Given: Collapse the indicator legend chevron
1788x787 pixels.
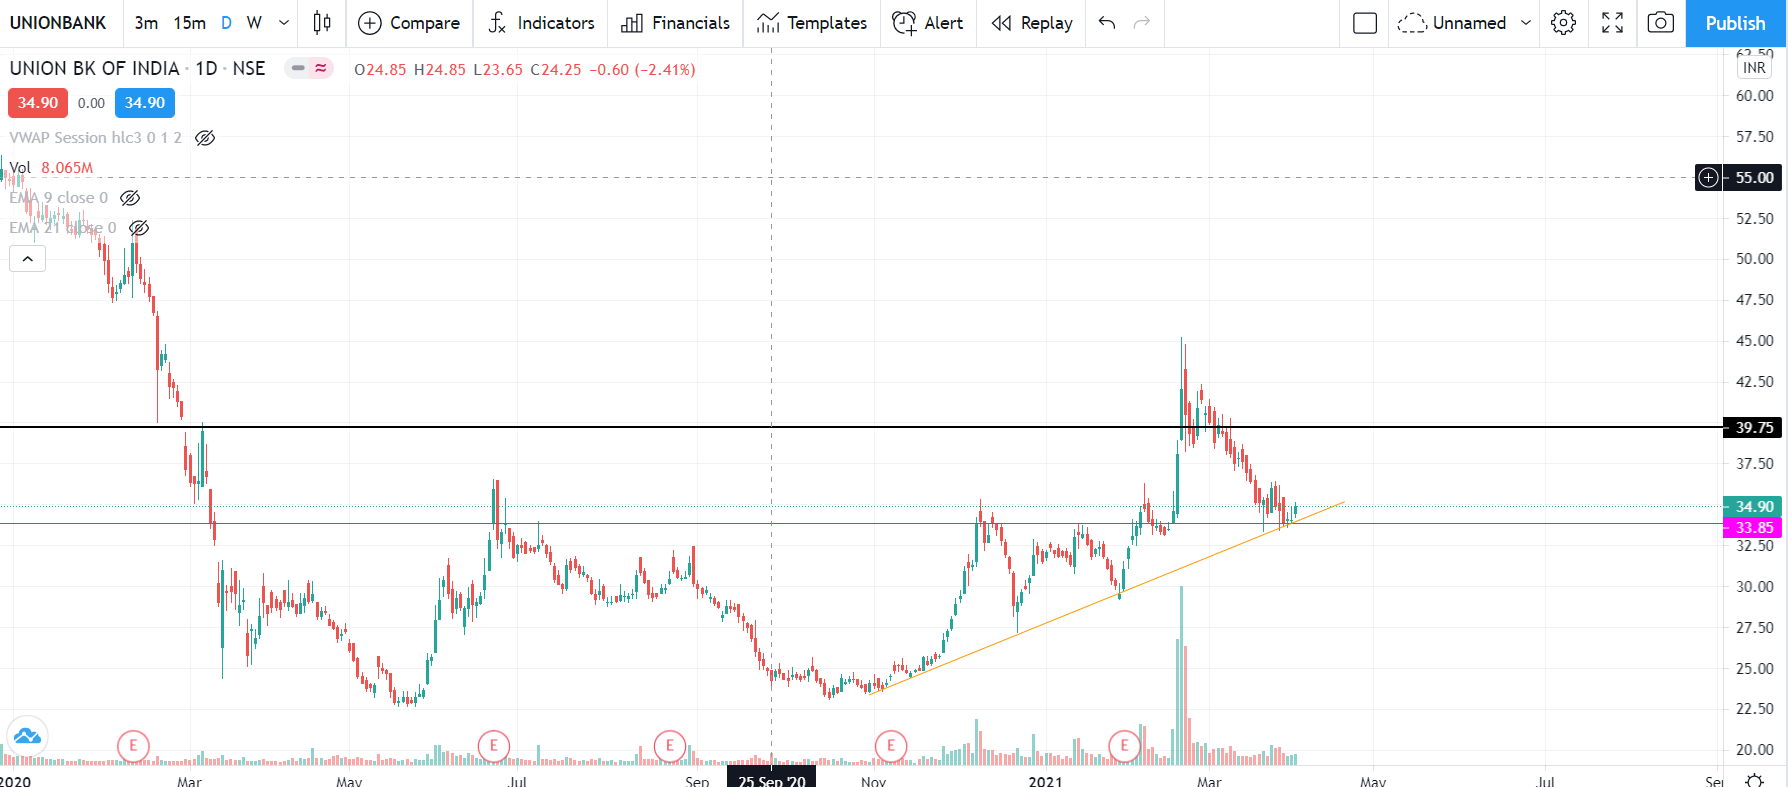Looking at the screenshot, I should point(28,259).
